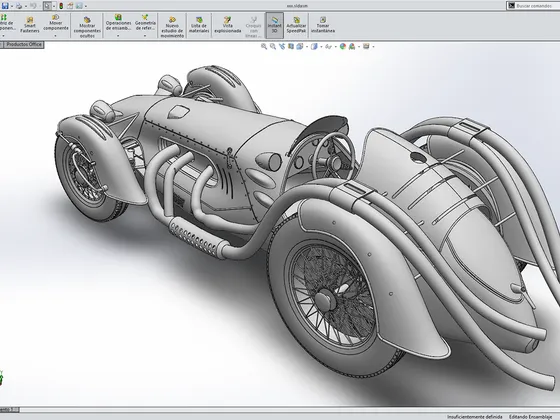
Task: Click View orientation icon
Action: pyautogui.click(x=300, y=46)
